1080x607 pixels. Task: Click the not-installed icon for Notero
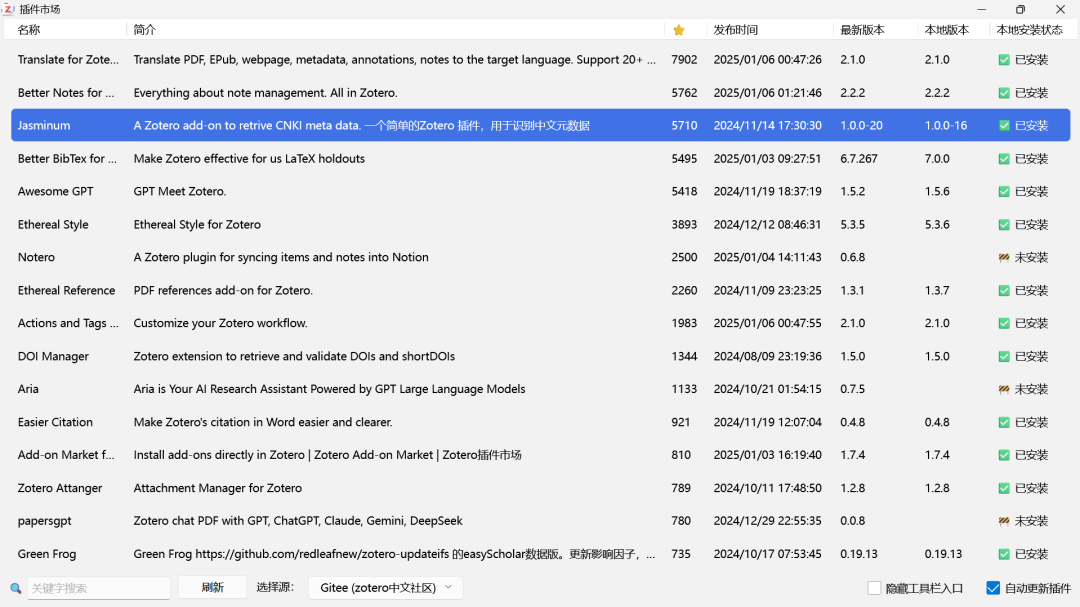click(1004, 257)
